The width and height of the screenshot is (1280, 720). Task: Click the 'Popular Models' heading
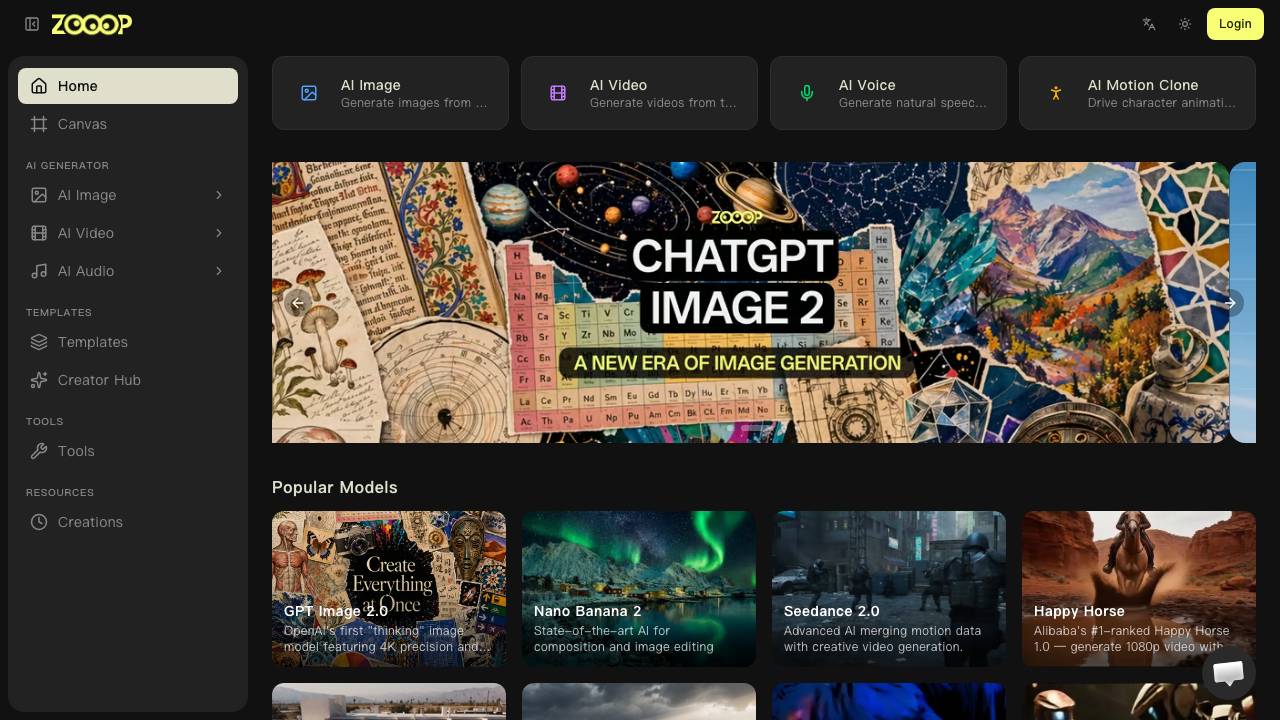tap(335, 487)
